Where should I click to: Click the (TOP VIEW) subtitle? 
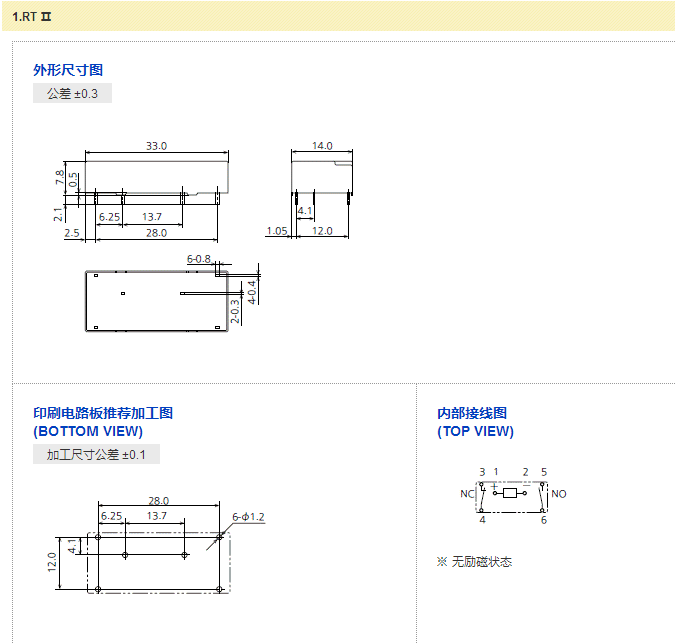(475, 432)
